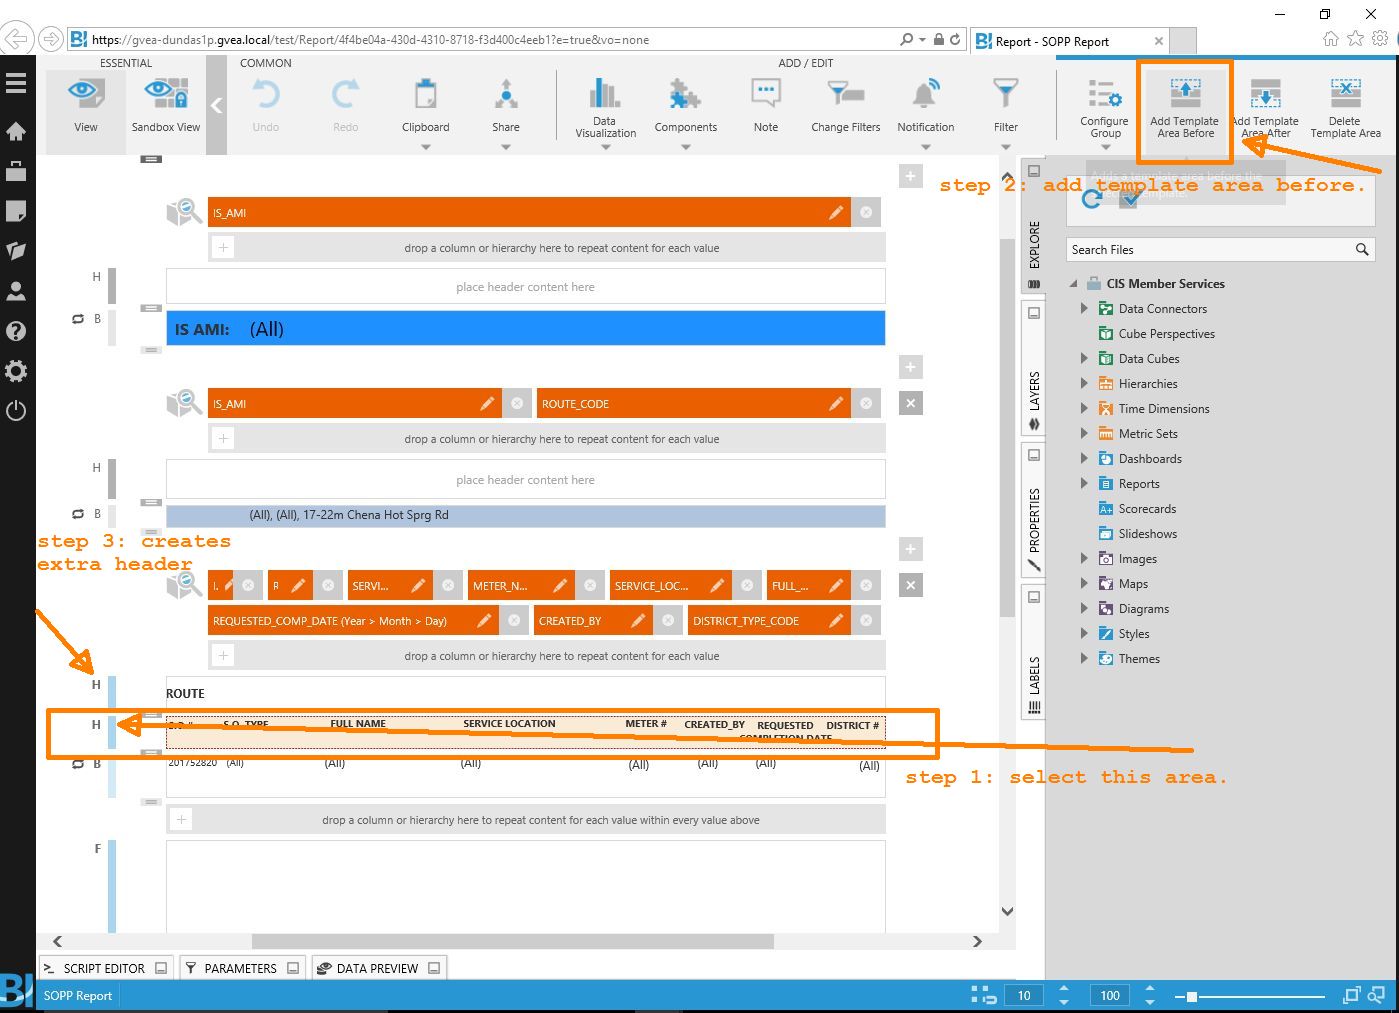Viewport: 1399px width, 1013px height.
Task: Open the Notification tool
Action: (926, 105)
